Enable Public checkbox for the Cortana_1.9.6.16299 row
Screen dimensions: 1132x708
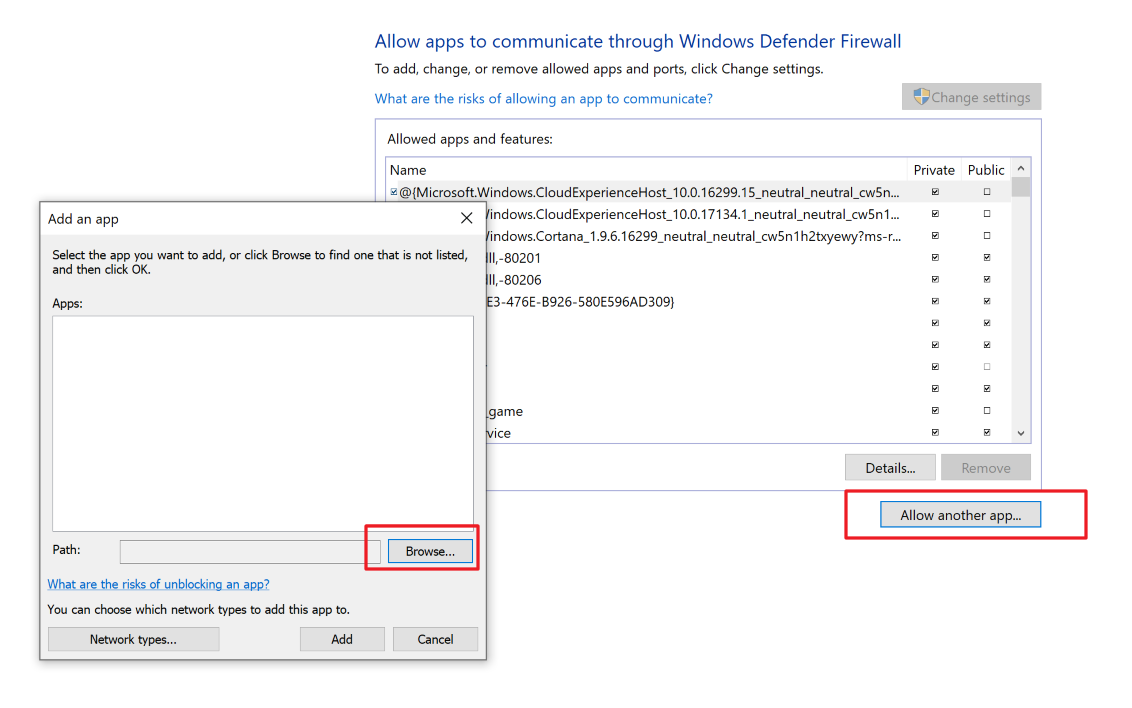click(x=987, y=236)
